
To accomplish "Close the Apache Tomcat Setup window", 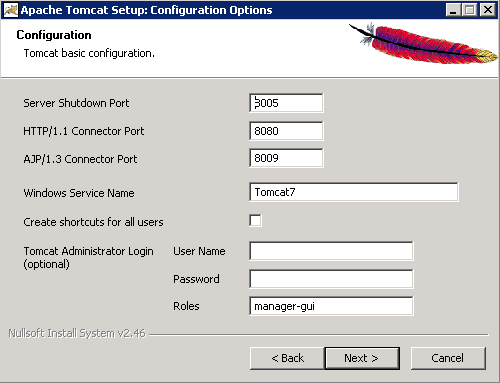I will [x=488, y=10].
